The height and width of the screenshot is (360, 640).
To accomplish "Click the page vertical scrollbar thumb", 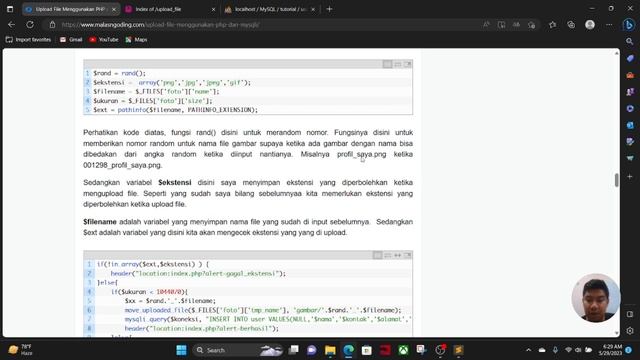I will tap(616, 180).
